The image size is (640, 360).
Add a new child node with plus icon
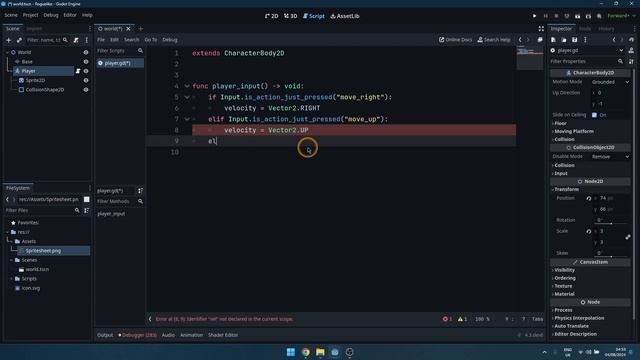9,40
